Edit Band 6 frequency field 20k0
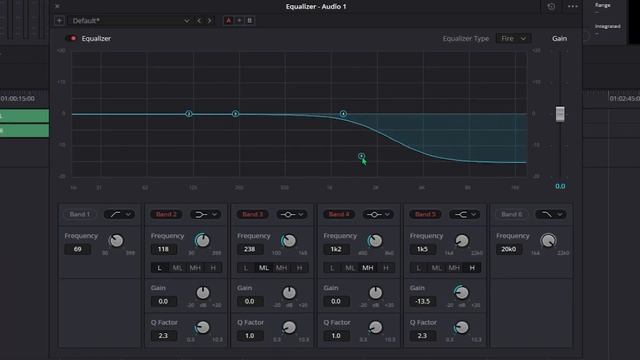The width and height of the screenshot is (640, 360). [x=509, y=249]
